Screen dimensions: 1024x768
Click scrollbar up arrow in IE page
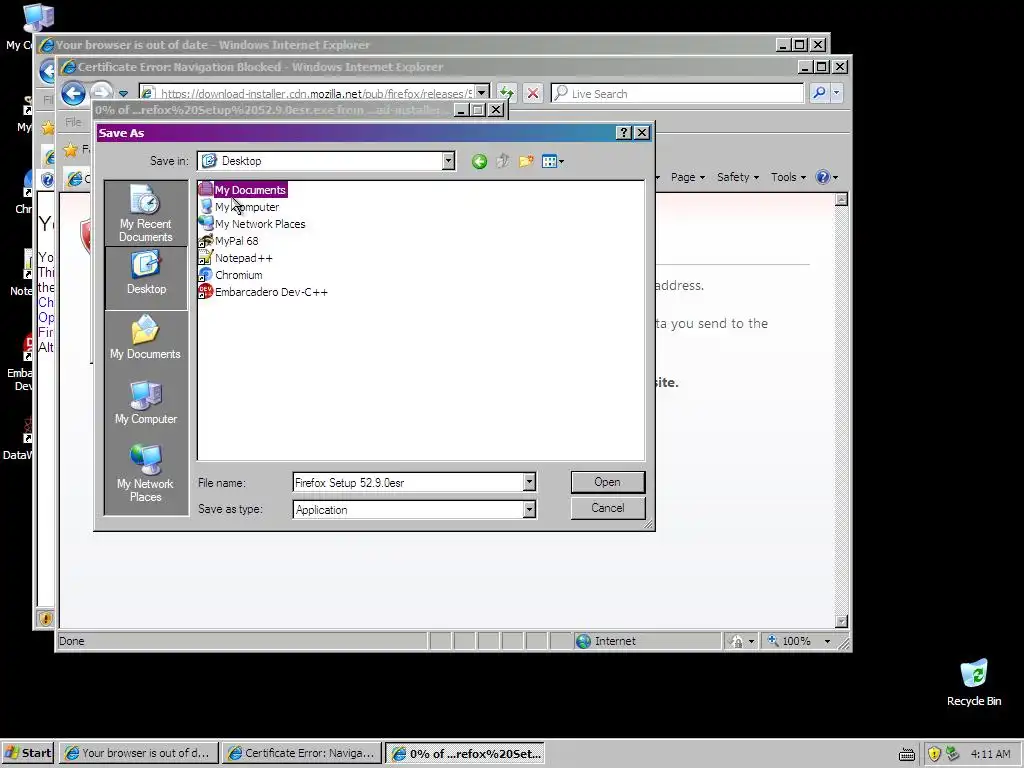tap(841, 200)
